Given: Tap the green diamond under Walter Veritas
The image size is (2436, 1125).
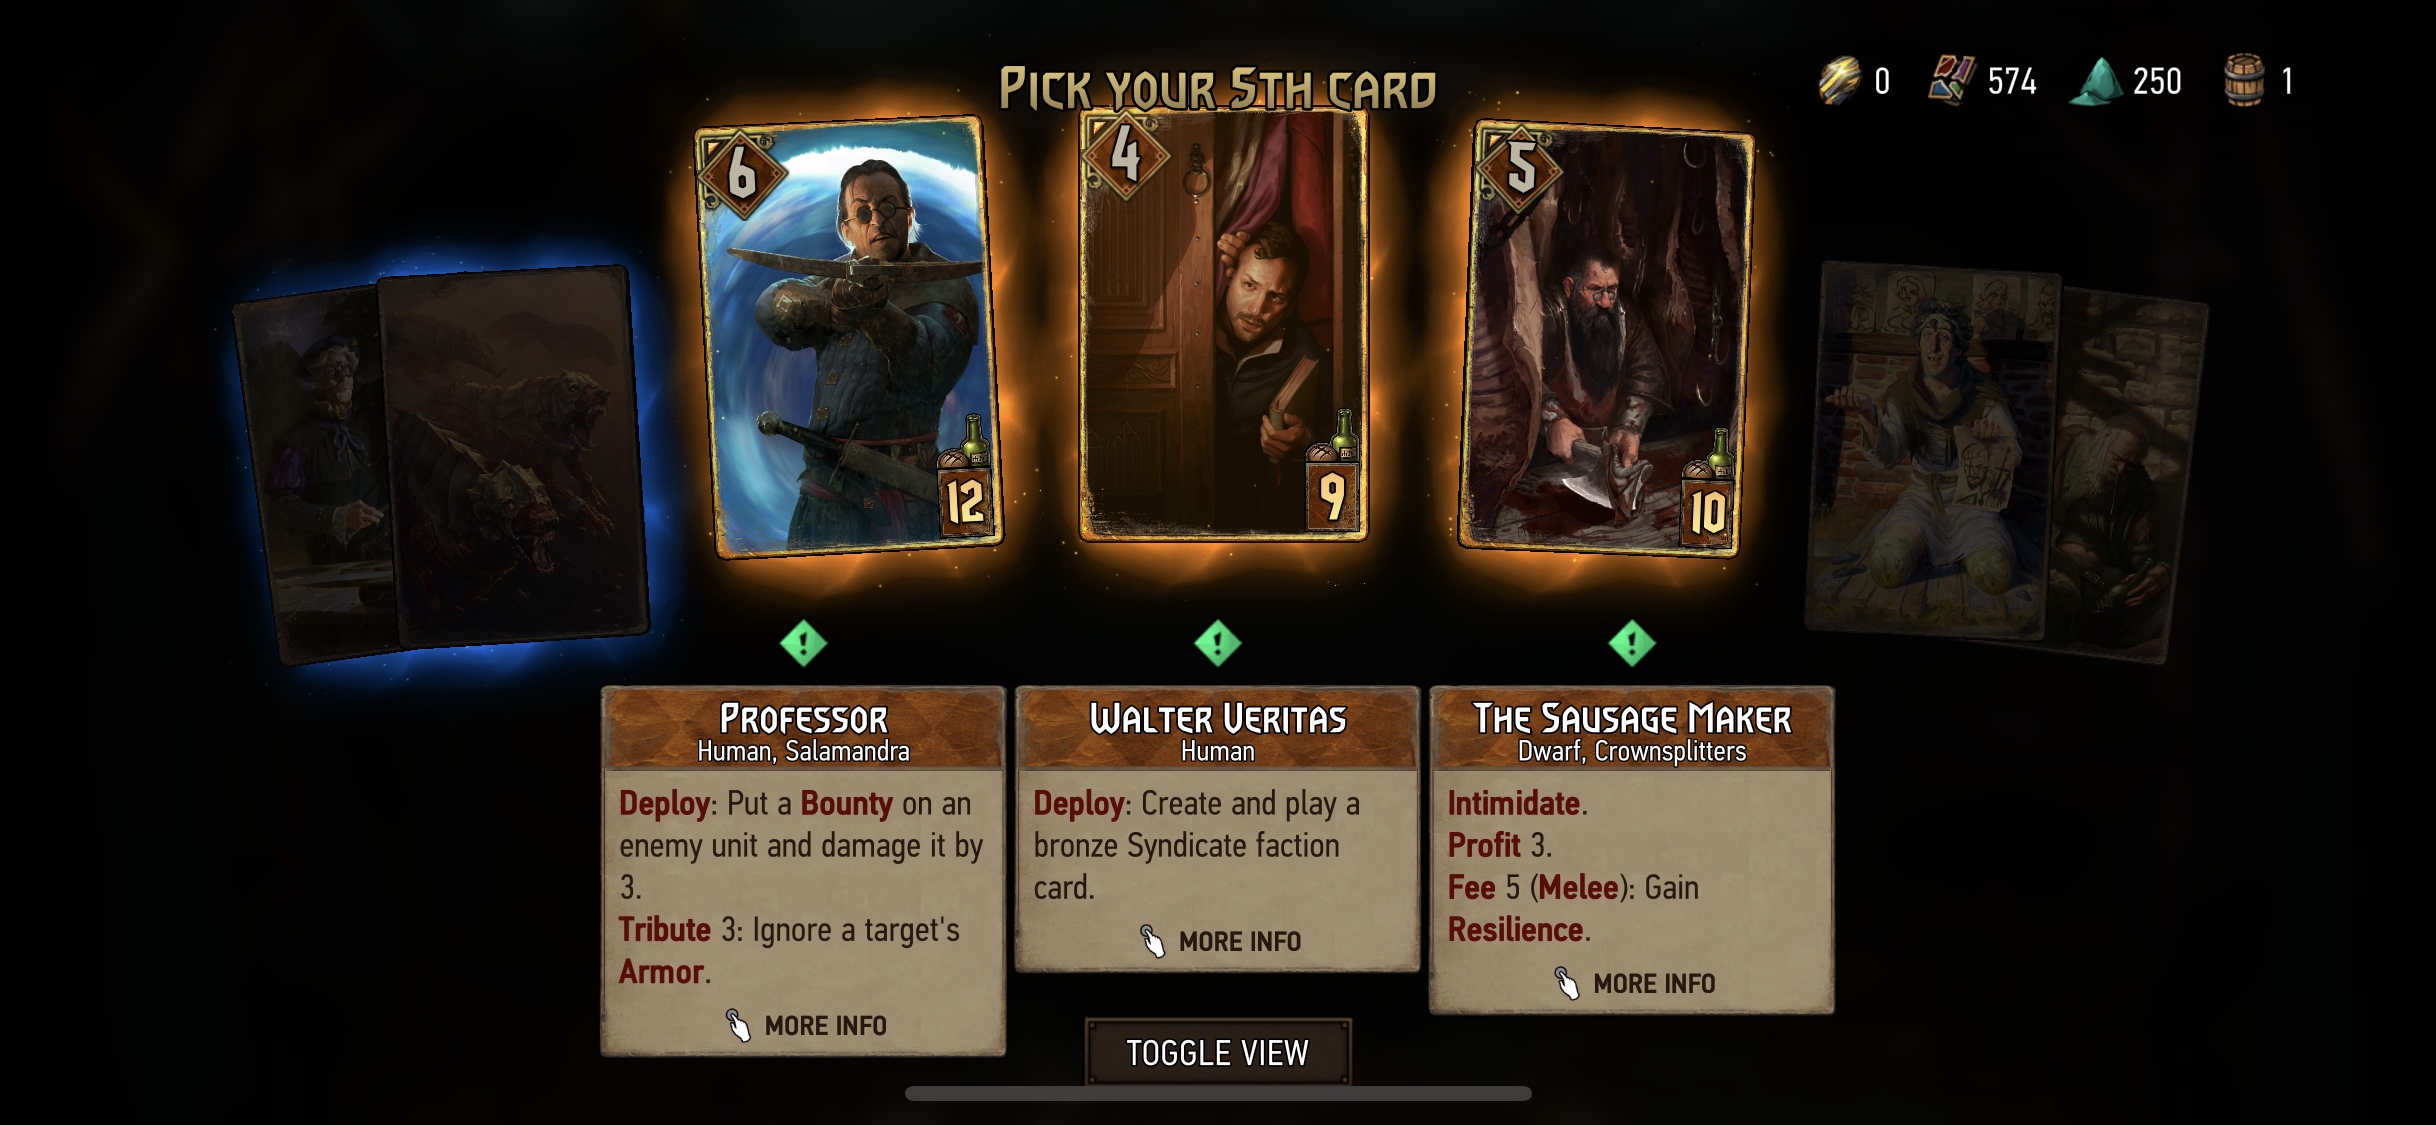Looking at the screenshot, I should pyautogui.click(x=1218, y=643).
